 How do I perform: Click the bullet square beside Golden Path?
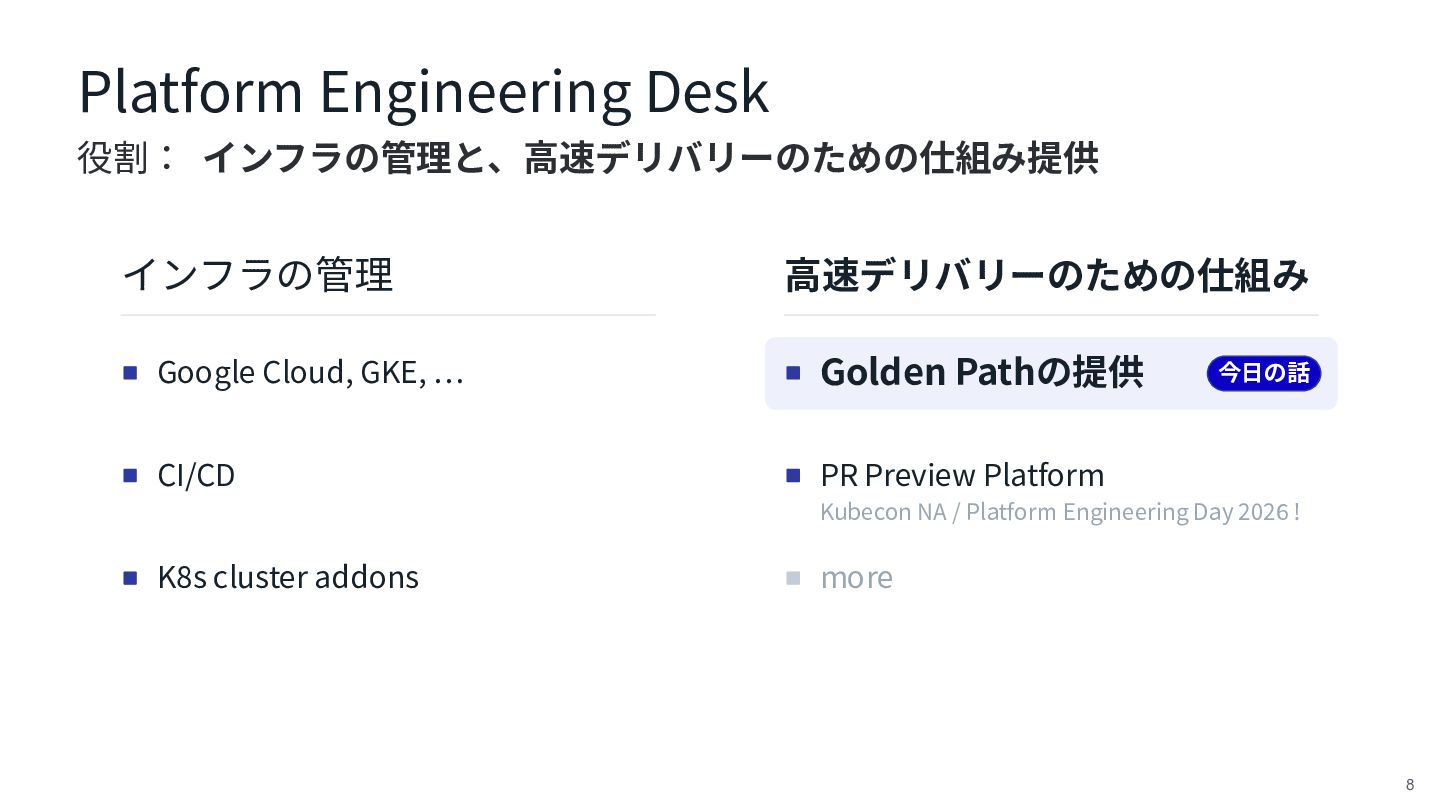(x=794, y=373)
